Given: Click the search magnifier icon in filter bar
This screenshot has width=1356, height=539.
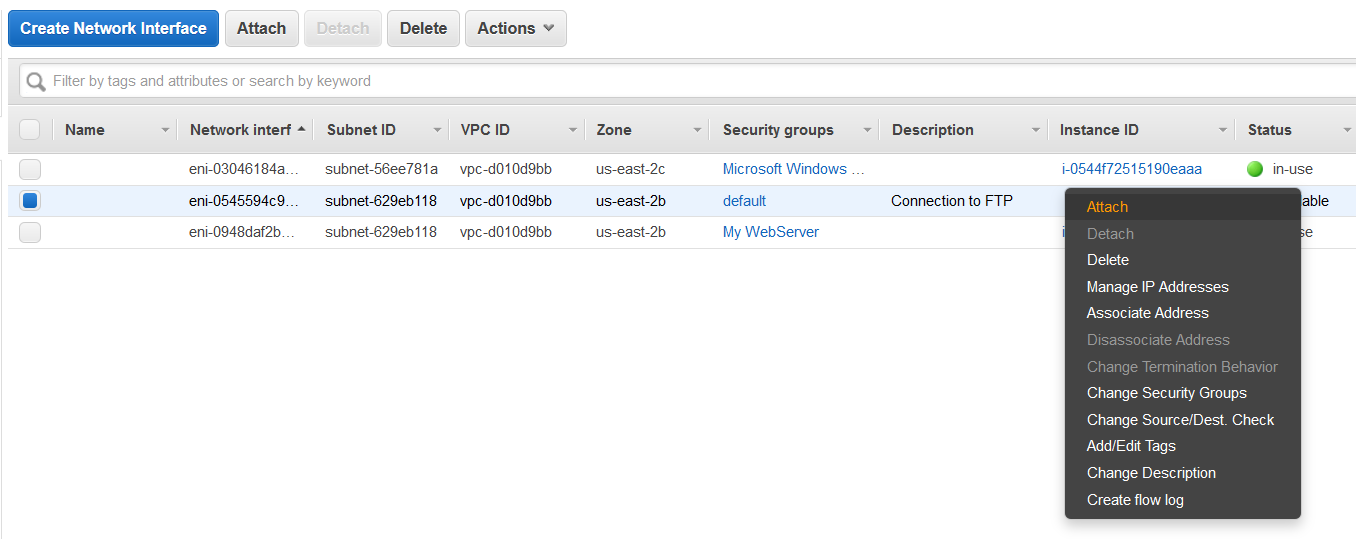Looking at the screenshot, I should pos(36,81).
